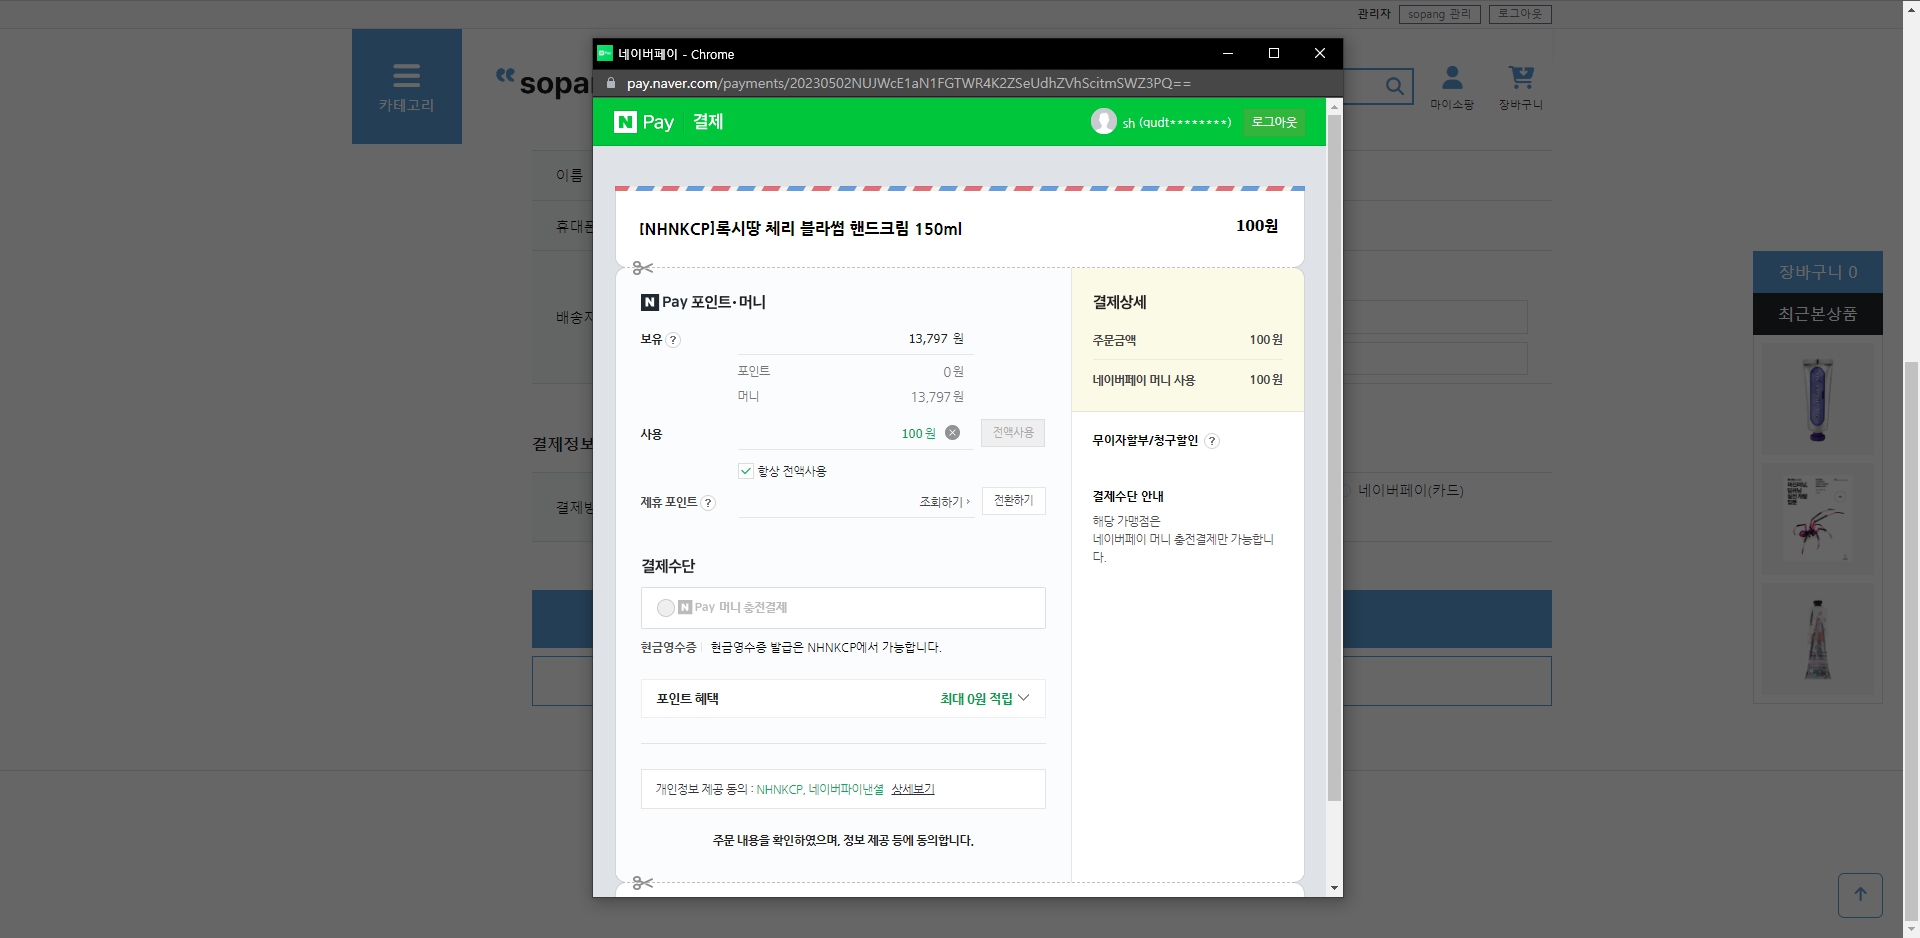Image resolution: width=1920 pixels, height=938 pixels.
Task: Click the popup scrollbar down arrow
Action: point(1334,888)
